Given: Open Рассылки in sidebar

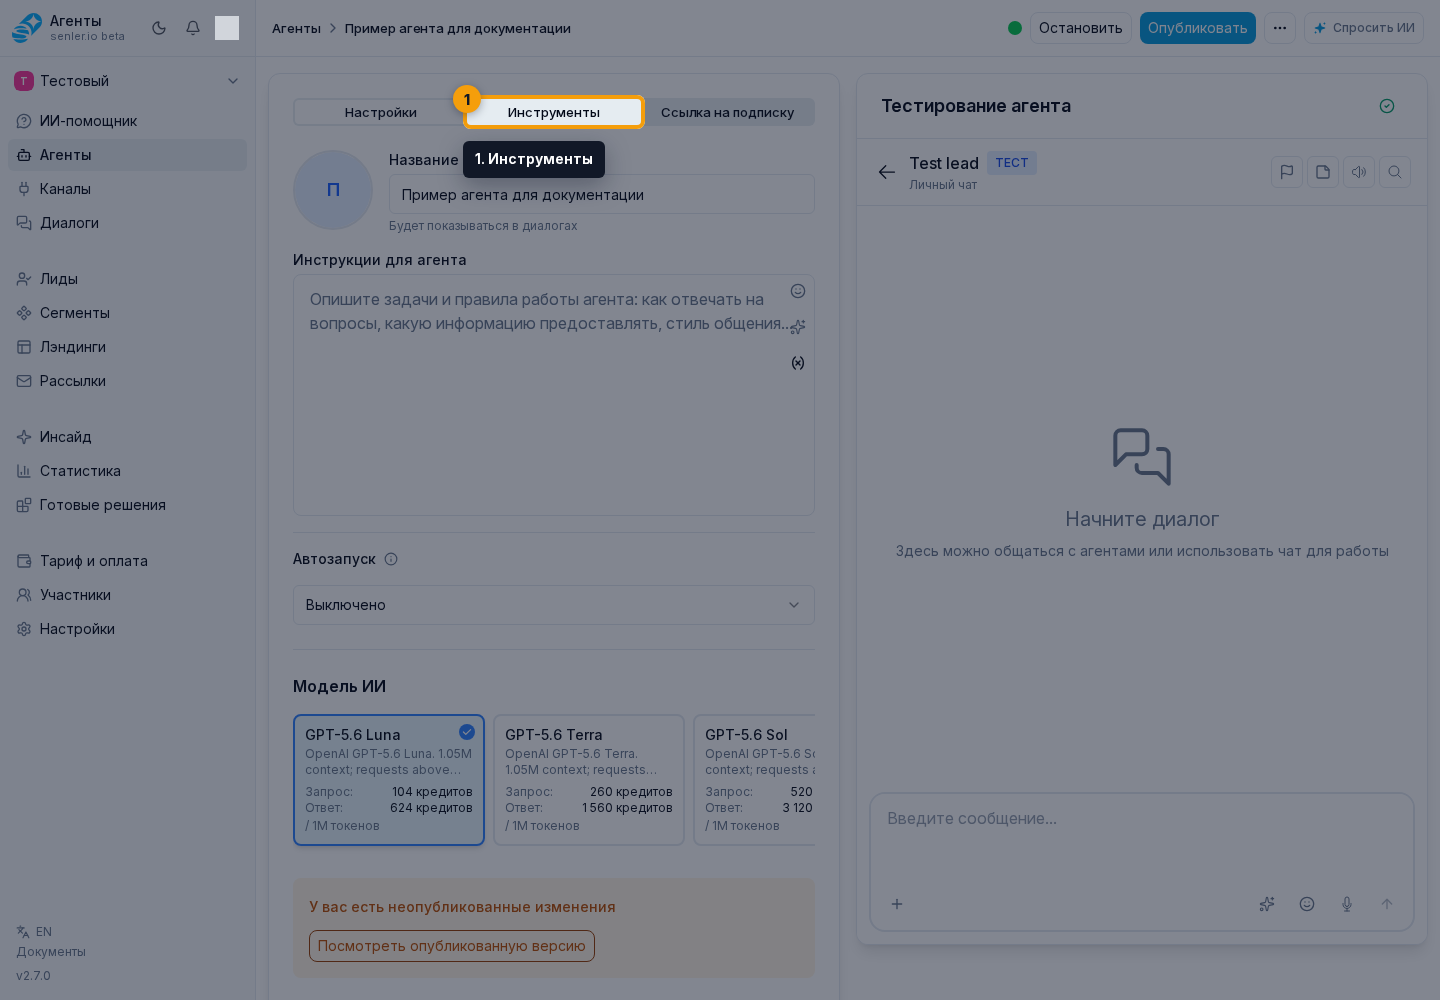Looking at the screenshot, I should [x=127, y=381].
